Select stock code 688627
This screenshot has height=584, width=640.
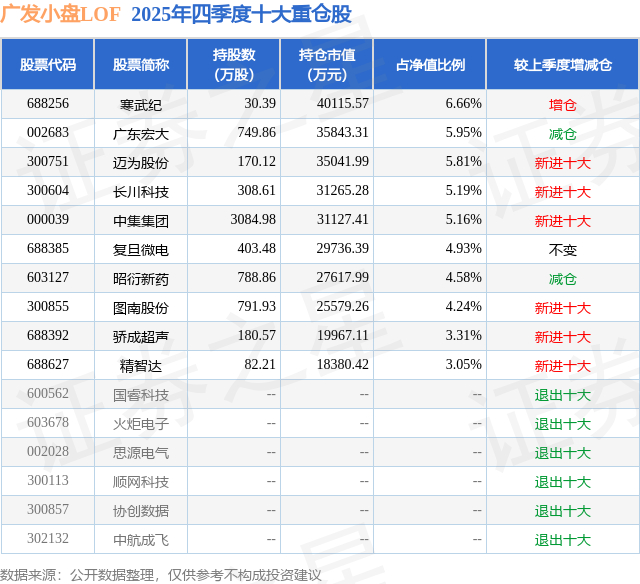(x=48, y=364)
